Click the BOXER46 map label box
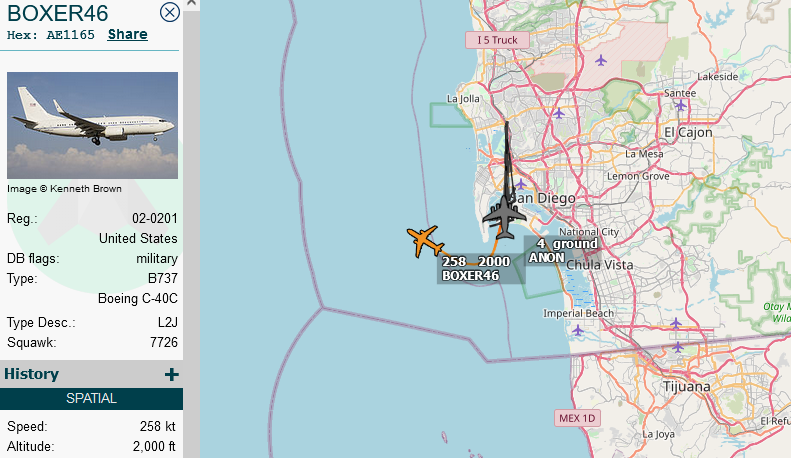The height and width of the screenshot is (458, 791). pyautogui.click(x=481, y=268)
